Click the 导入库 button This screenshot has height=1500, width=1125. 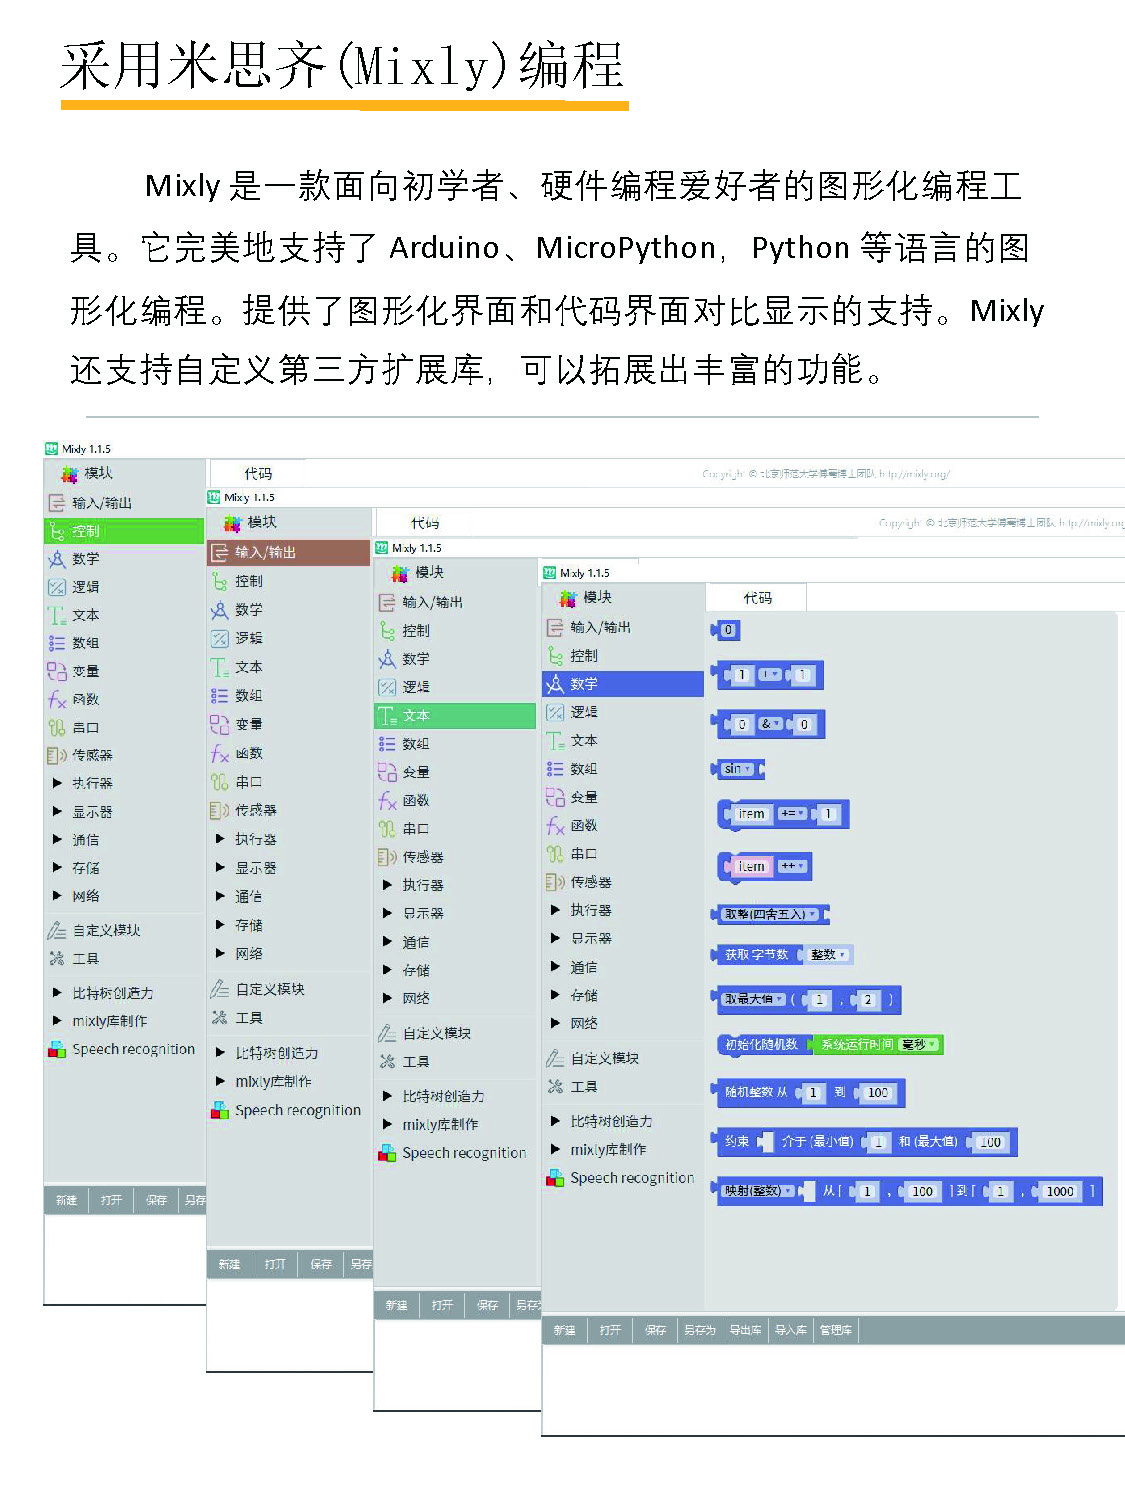[x=790, y=1330]
